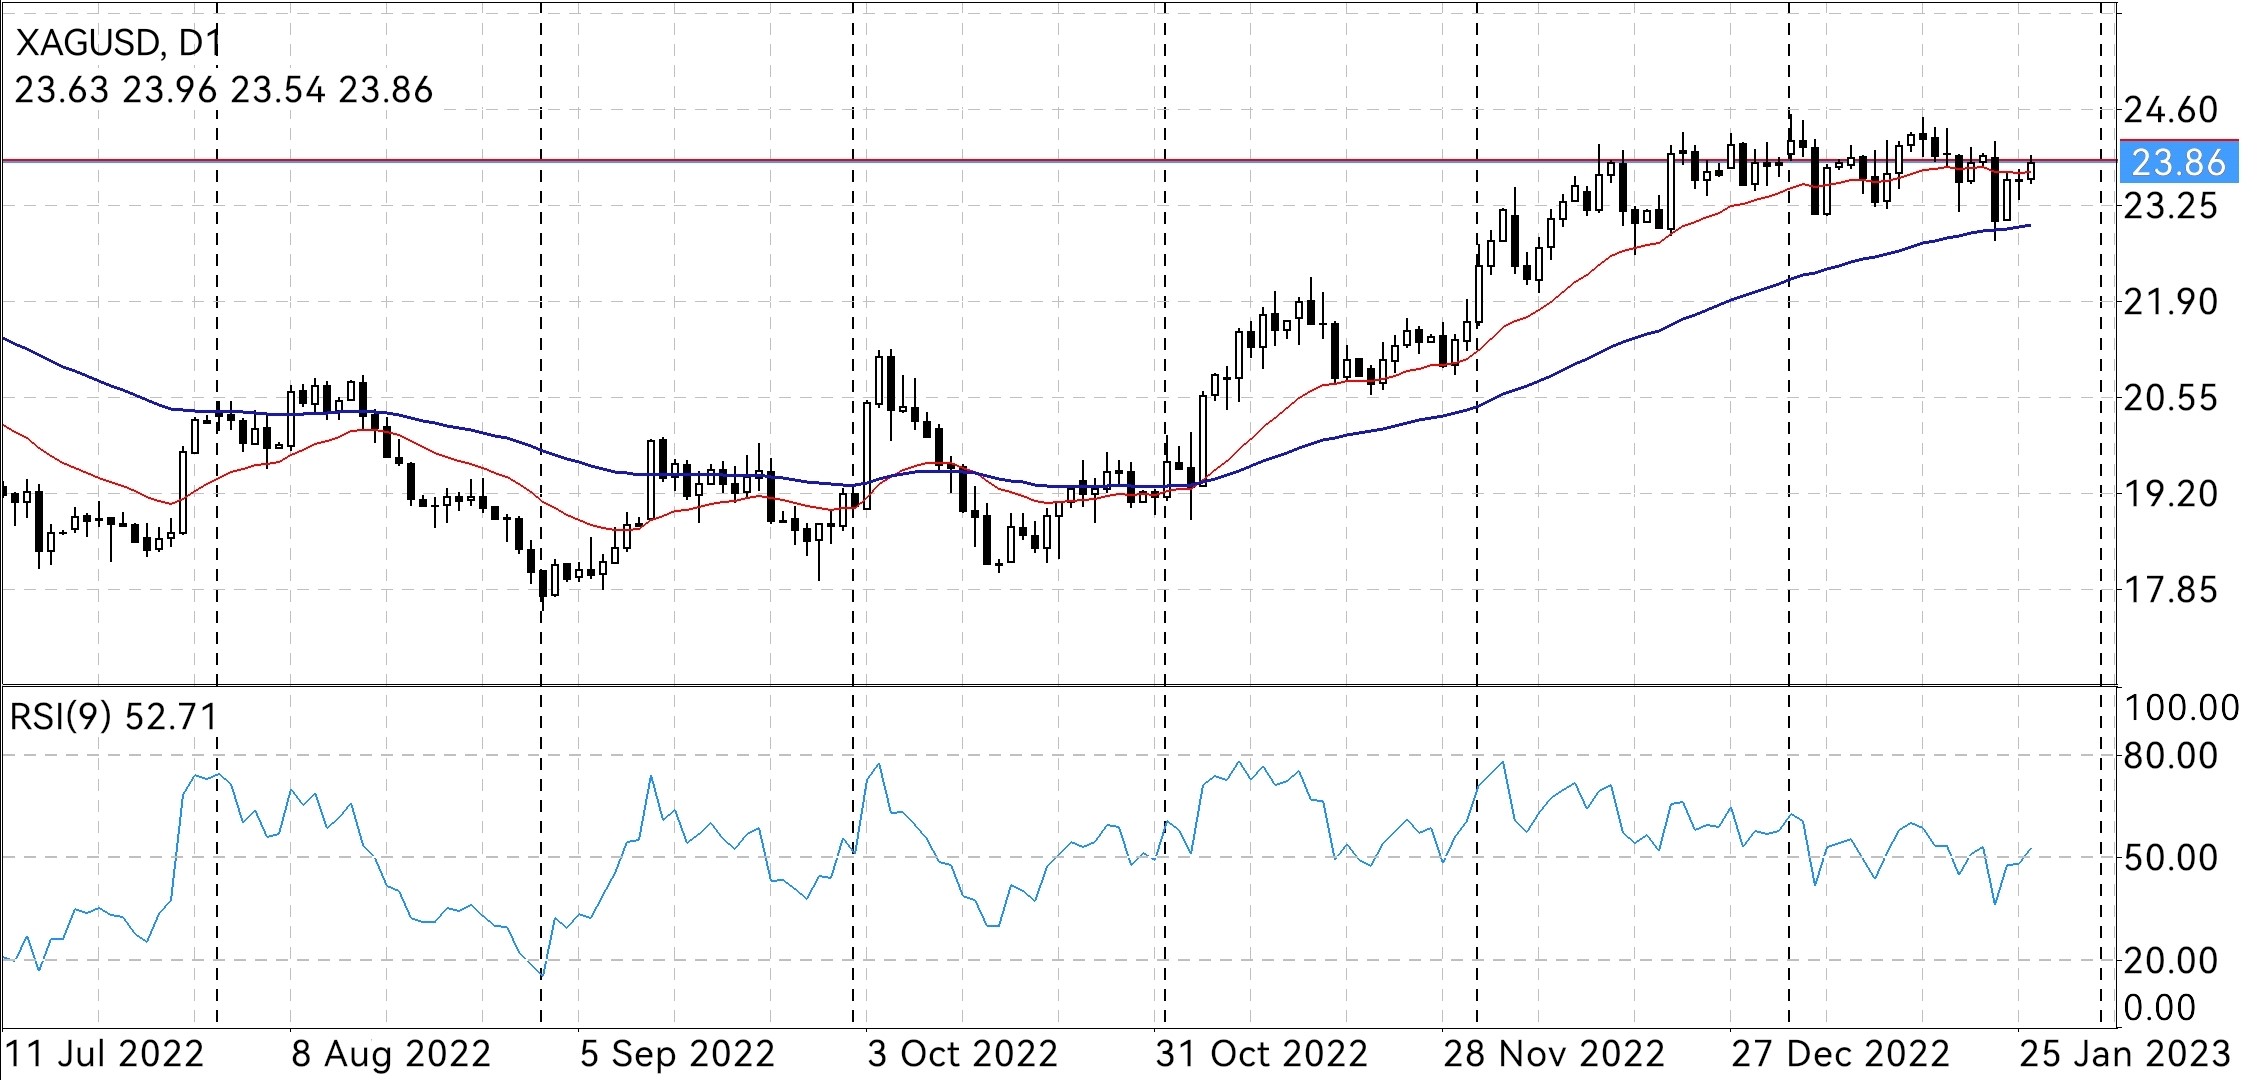Click the 3 Oct 2022 date label

pyautogui.click(x=963, y=1054)
